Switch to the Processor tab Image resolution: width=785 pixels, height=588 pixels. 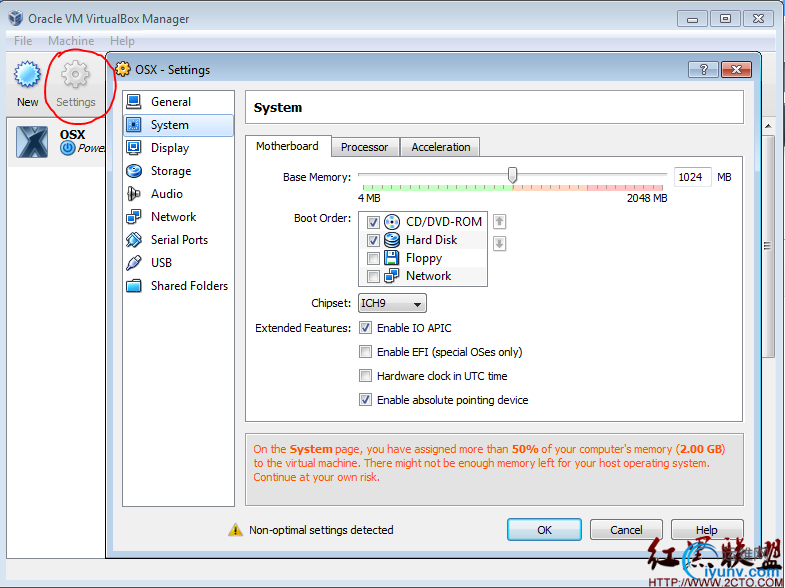365,147
